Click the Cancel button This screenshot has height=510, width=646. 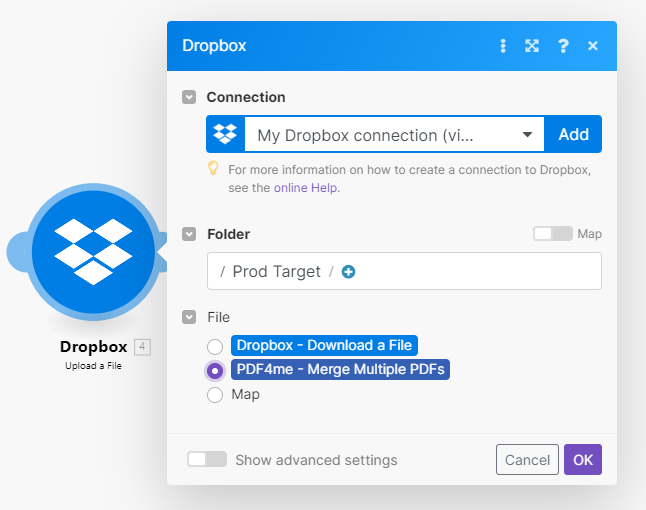pyautogui.click(x=527, y=460)
